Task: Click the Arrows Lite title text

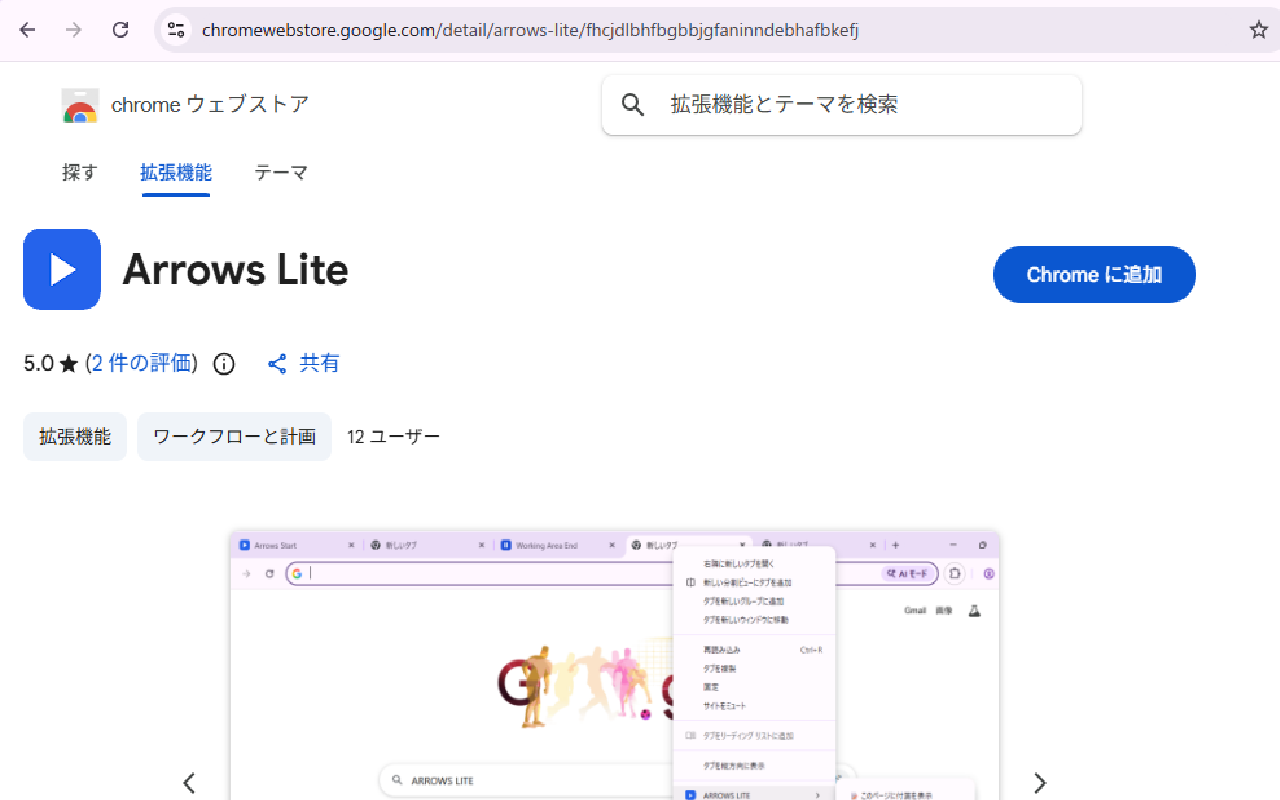Action: click(235, 270)
